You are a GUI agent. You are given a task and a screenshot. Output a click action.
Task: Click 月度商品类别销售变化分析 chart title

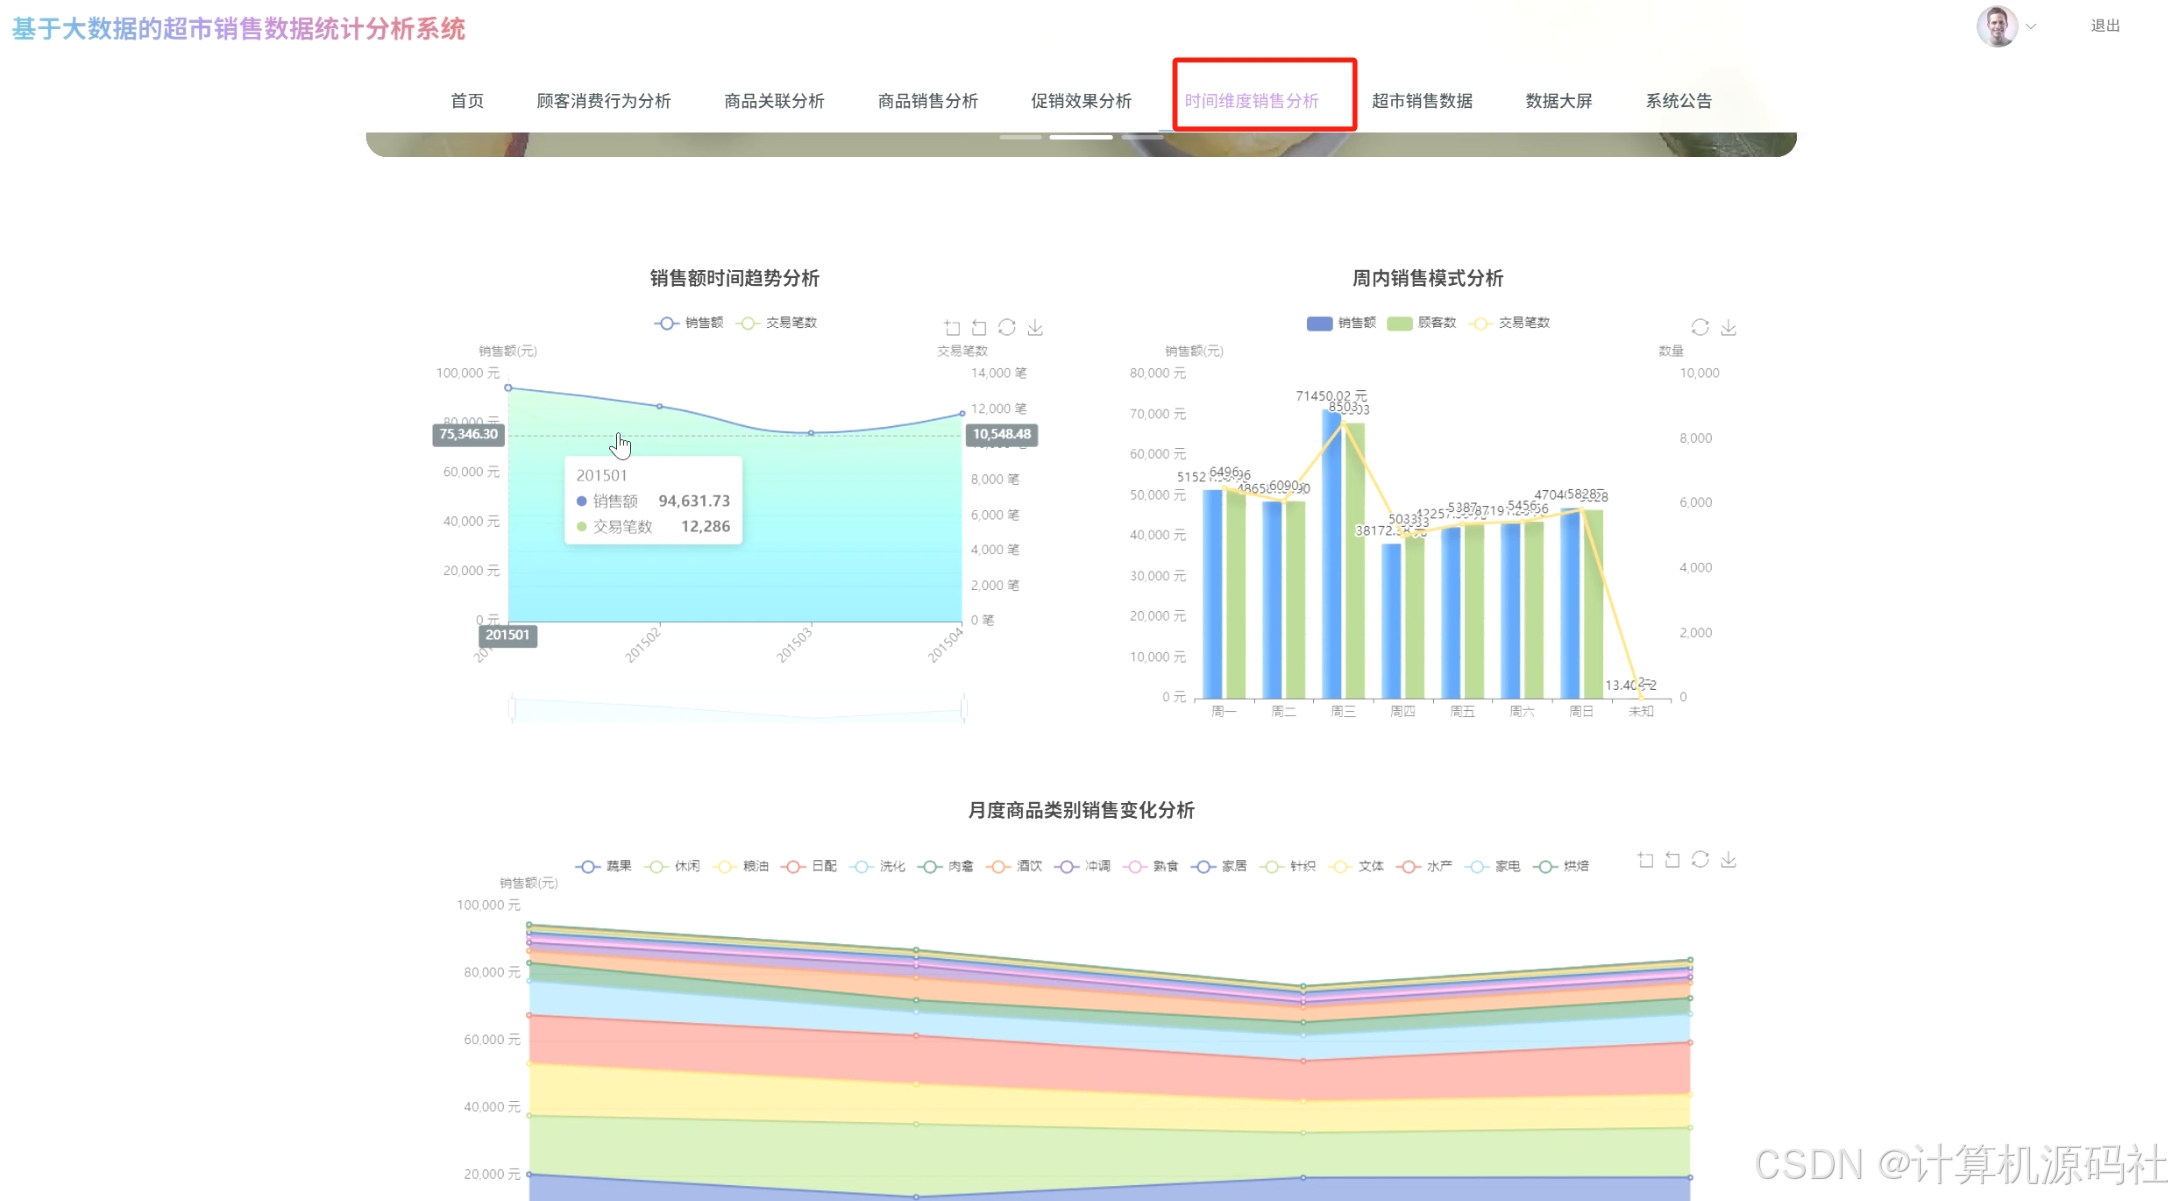click(1081, 810)
